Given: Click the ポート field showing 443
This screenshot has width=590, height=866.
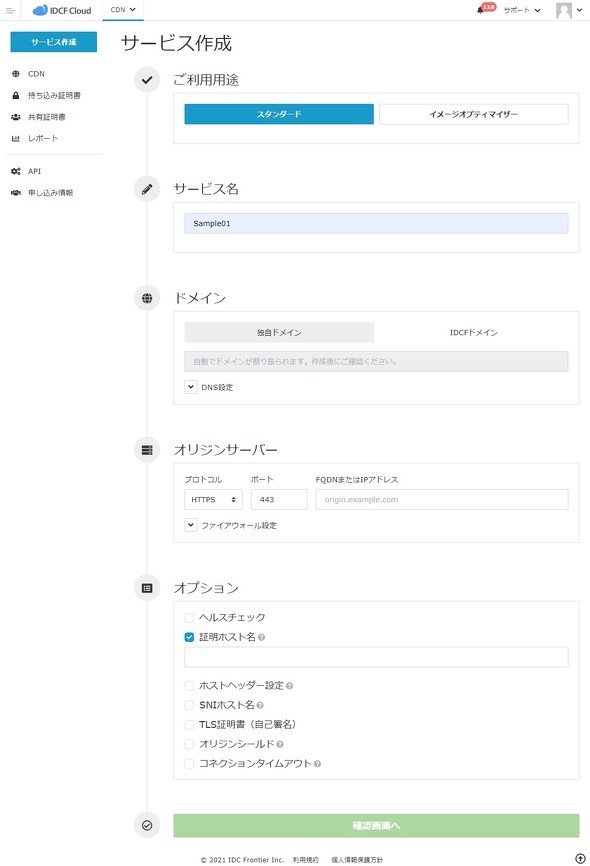Looking at the screenshot, I should click(x=279, y=499).
